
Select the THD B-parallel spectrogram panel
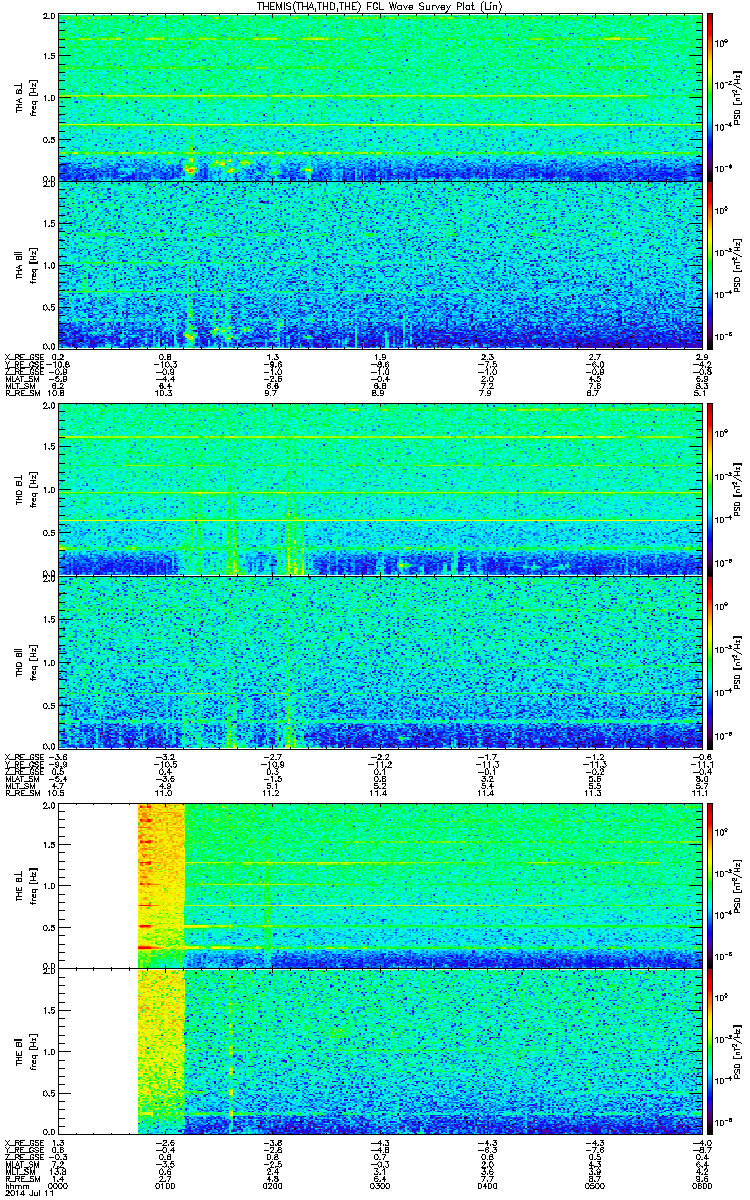coord(378,661)
